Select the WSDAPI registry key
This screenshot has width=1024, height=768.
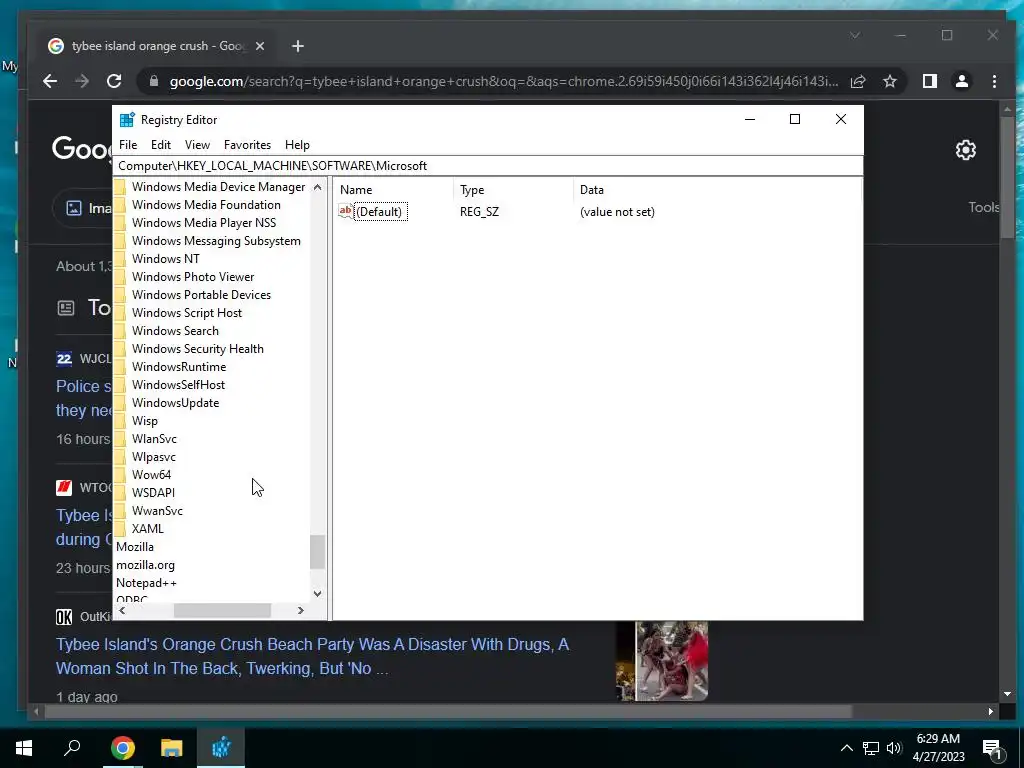coord(153,493)
